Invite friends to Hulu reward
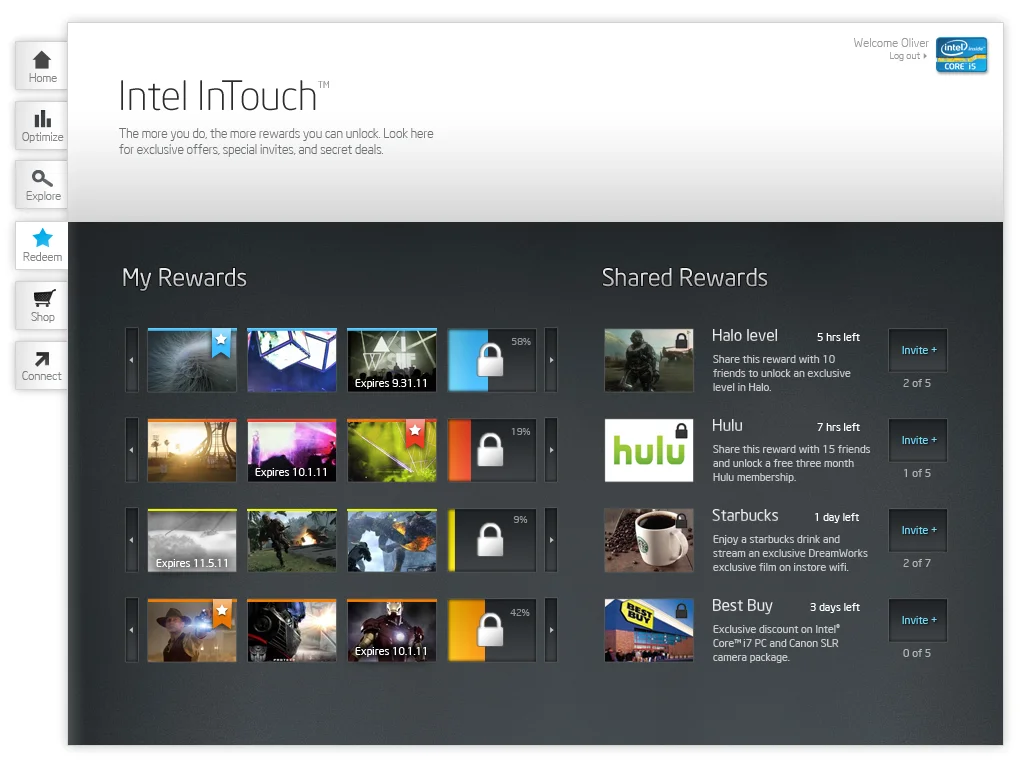 [918, 440]
